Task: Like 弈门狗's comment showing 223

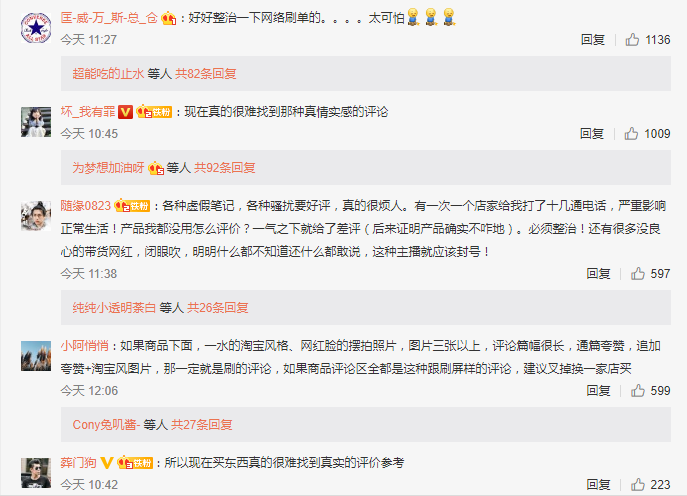Action: pos(637,485)
